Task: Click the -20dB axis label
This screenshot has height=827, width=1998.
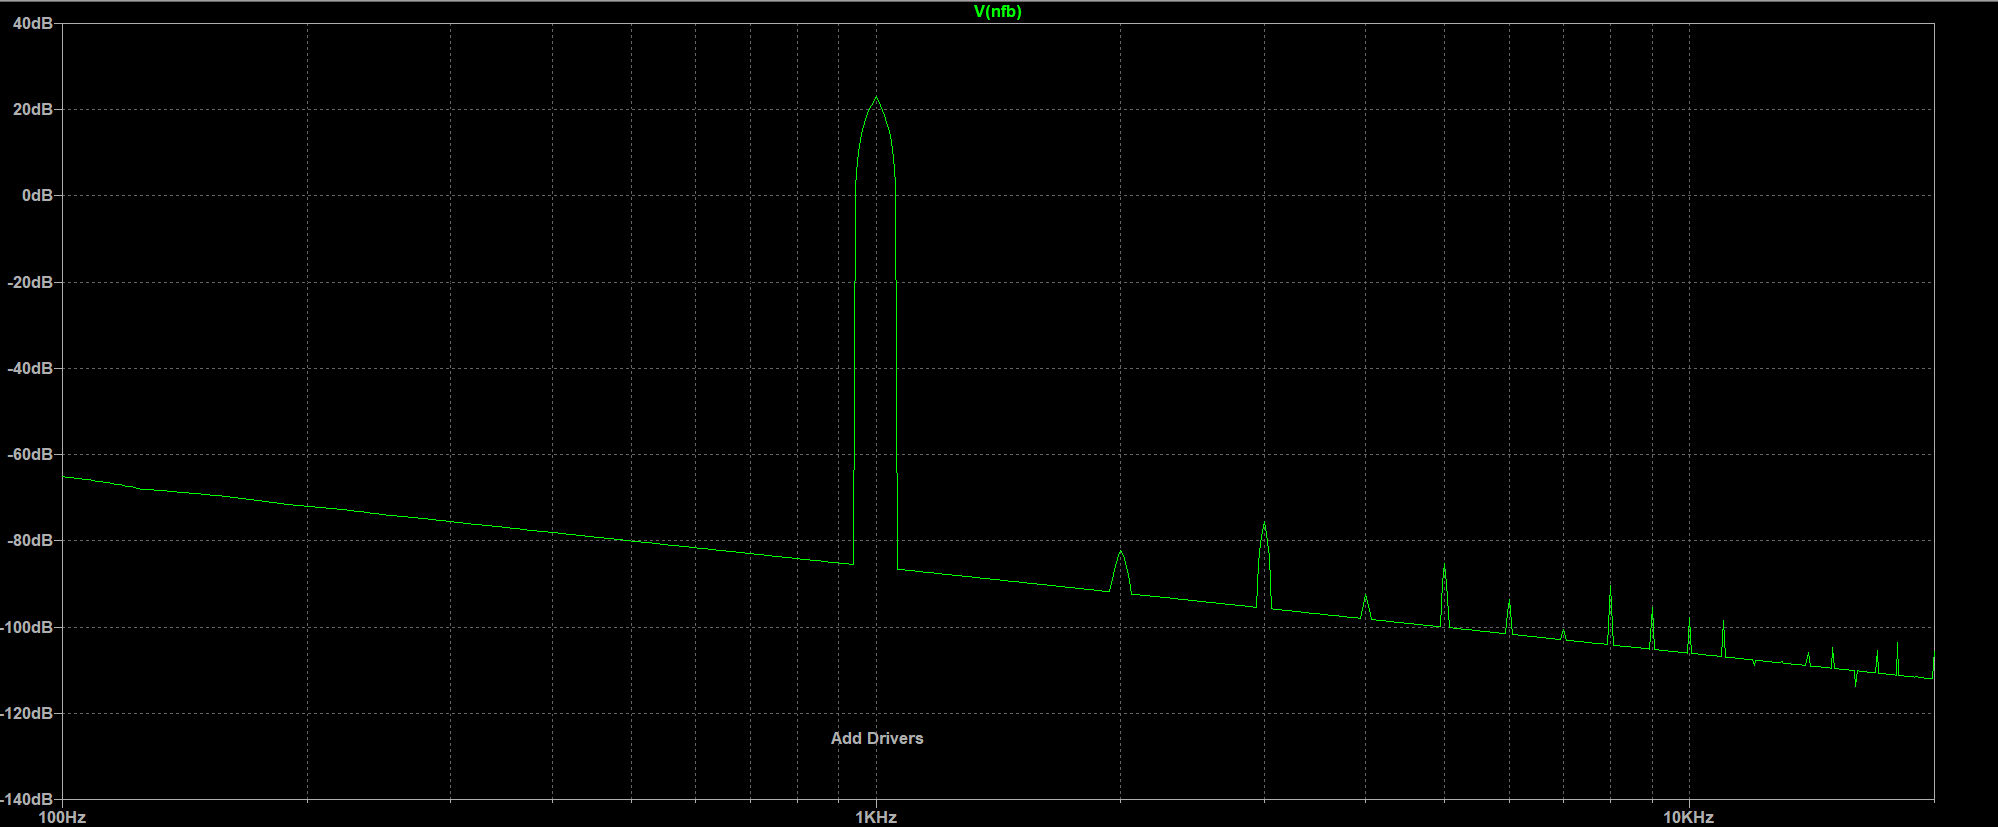Action: pos(29,282)
